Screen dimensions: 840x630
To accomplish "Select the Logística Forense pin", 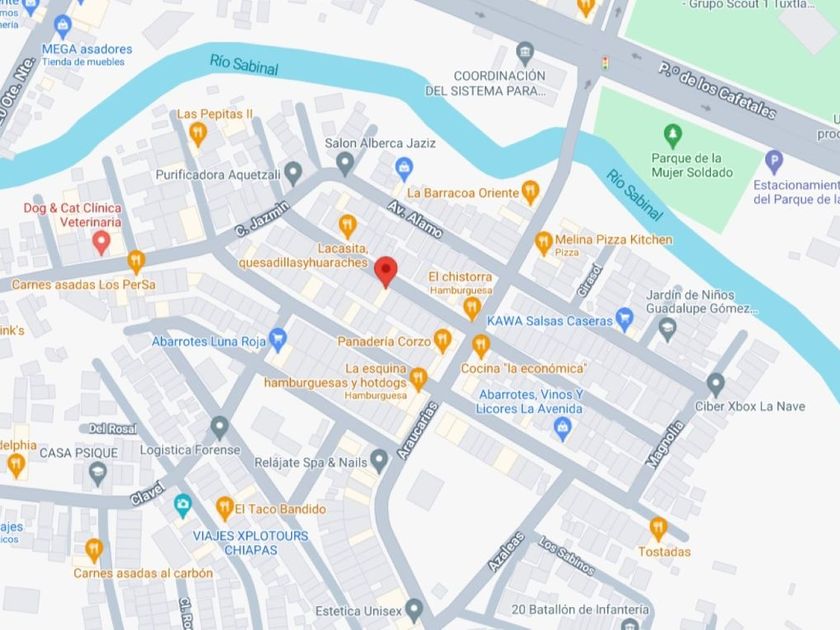I will [x=220, y=429].
